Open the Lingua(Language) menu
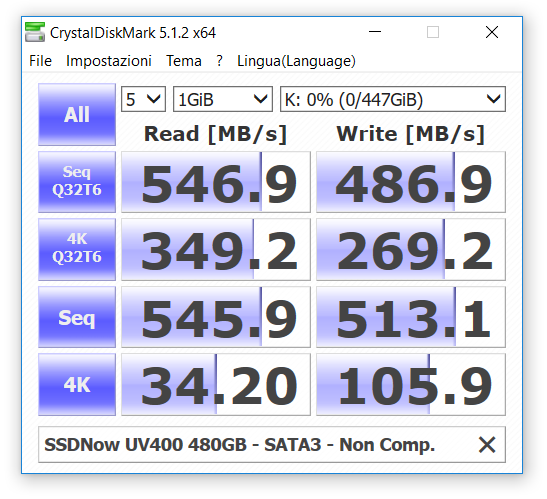Screen dimensions: 547x499 coord(297,61)
